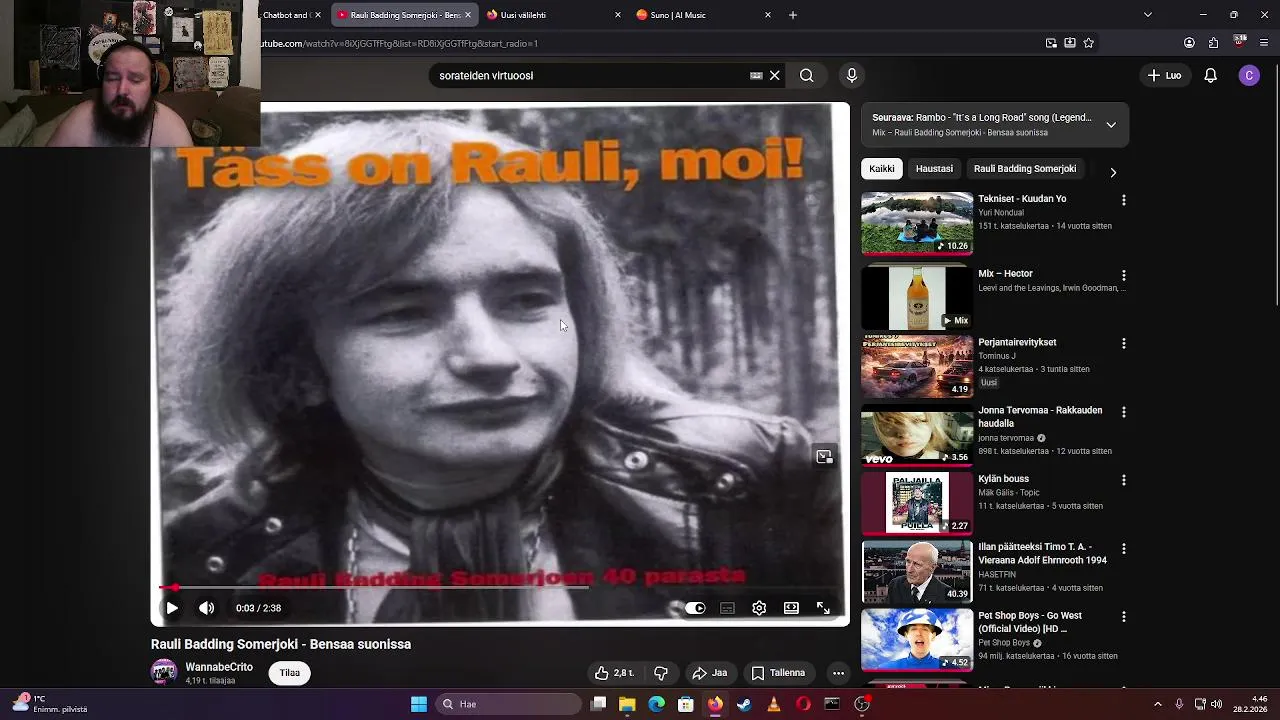
Task: Select Rauli Badding Somerjoki filter chip
Action: [x=1025, y=169]
